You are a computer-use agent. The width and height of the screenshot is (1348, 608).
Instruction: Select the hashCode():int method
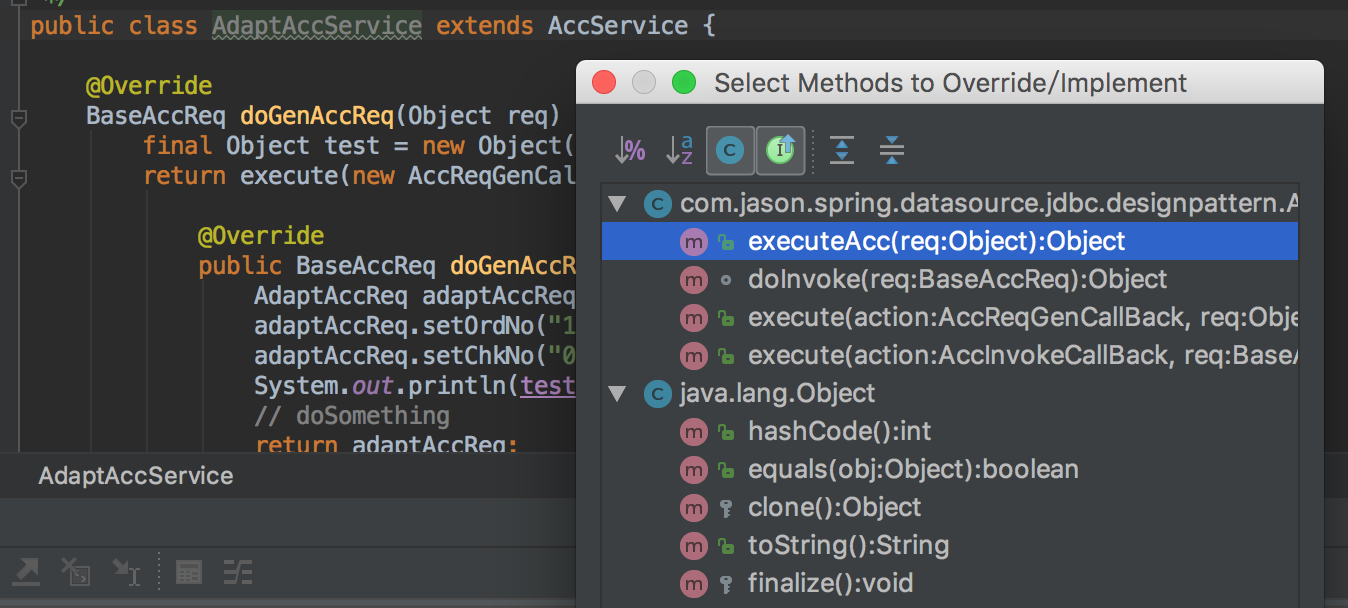[839, 432]
